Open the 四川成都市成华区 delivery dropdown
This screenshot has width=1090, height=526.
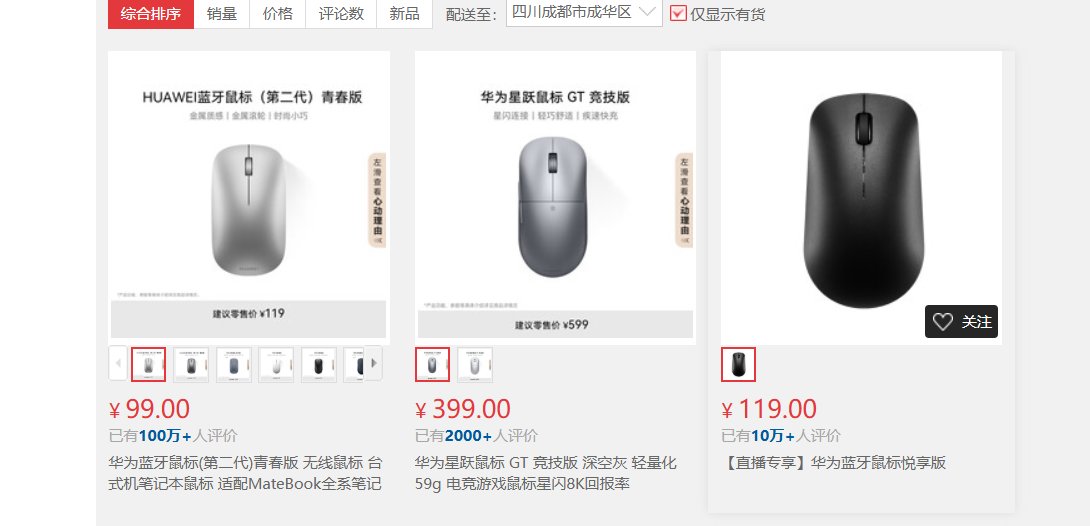click(584, 13)
